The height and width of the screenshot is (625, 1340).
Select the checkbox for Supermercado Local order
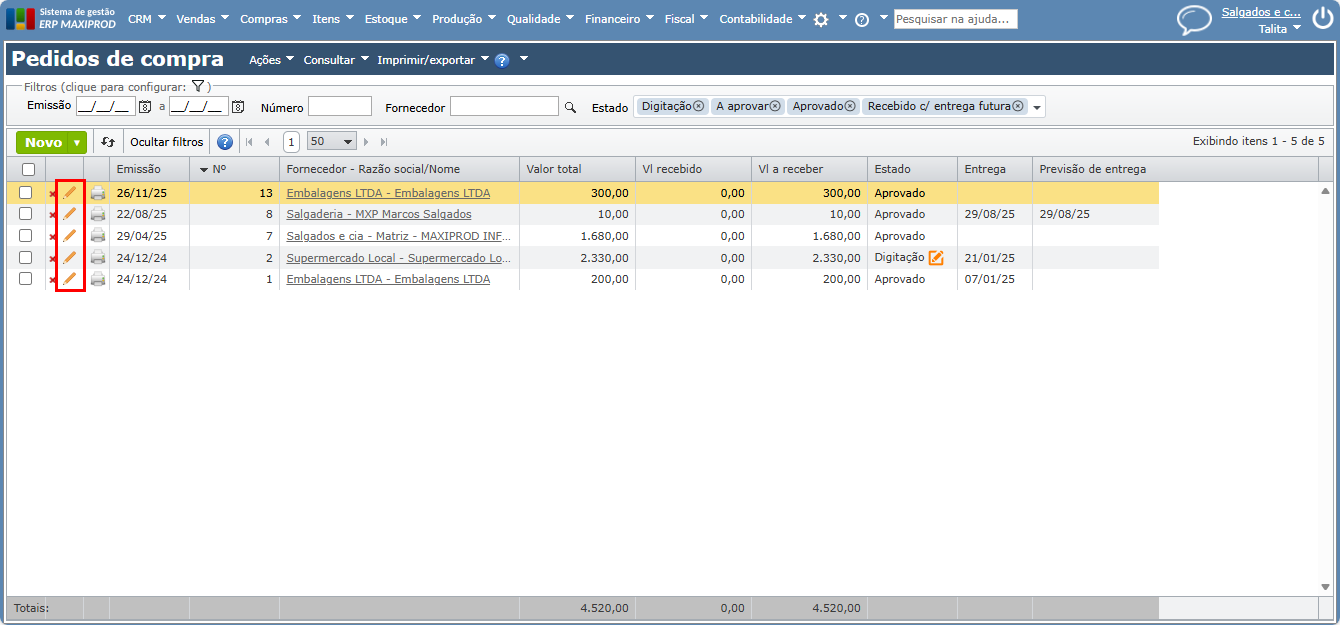26,258
